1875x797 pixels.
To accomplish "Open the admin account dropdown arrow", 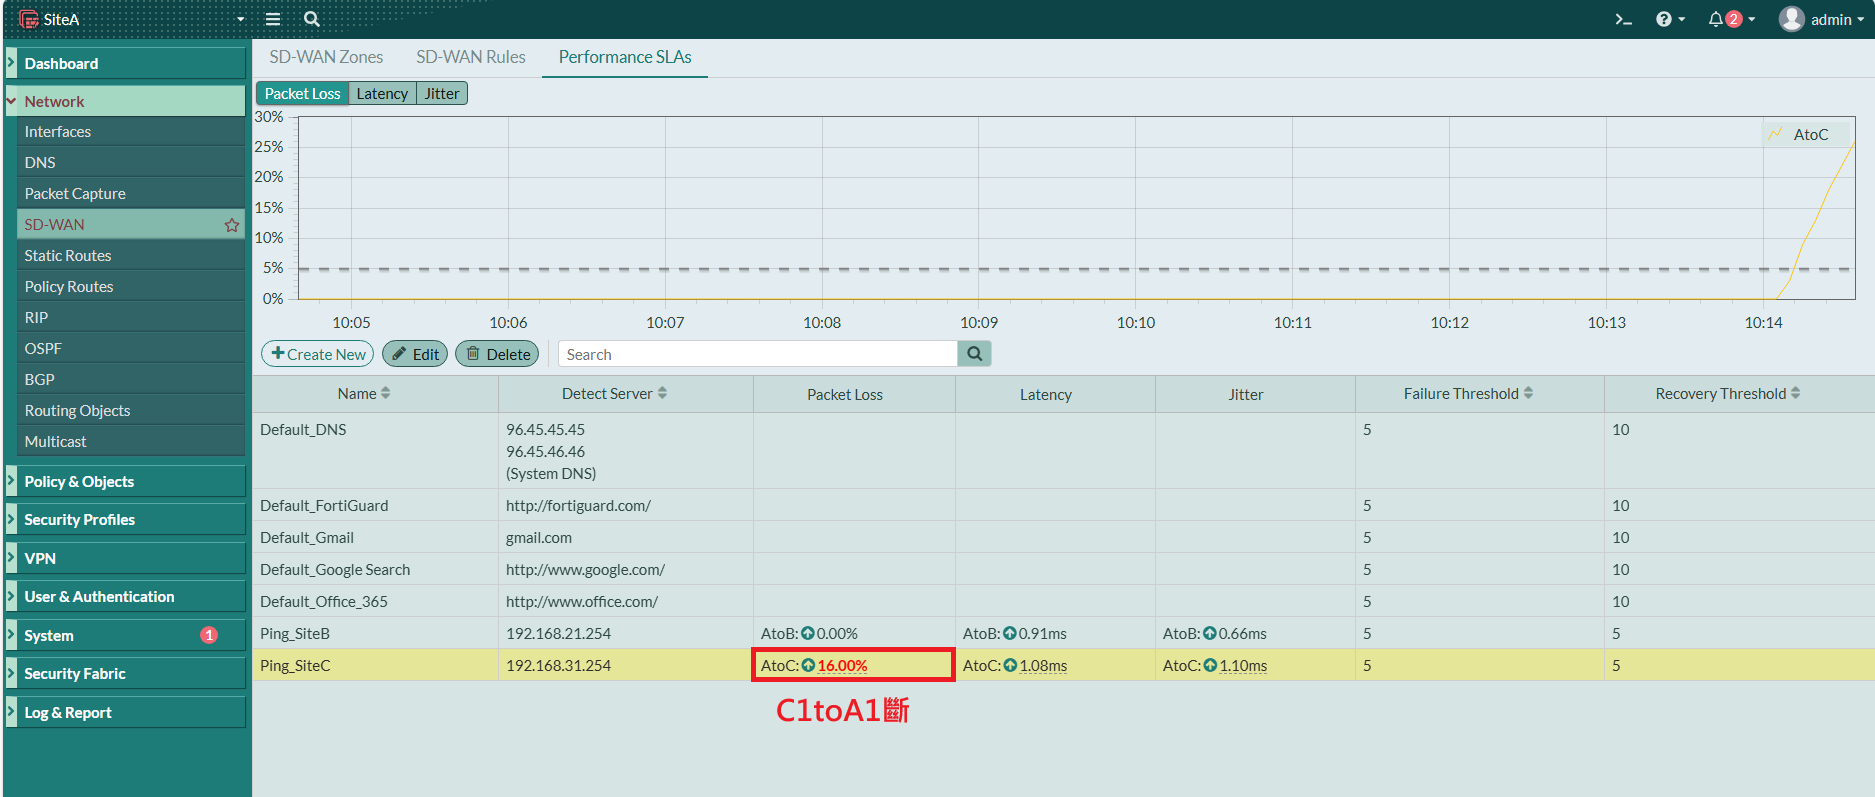I will pyautogui.click(x=1860, y=19).
